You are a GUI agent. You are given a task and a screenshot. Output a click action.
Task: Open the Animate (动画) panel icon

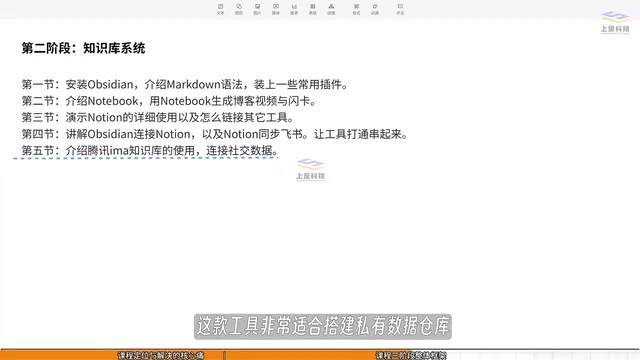tap(375, 9)
